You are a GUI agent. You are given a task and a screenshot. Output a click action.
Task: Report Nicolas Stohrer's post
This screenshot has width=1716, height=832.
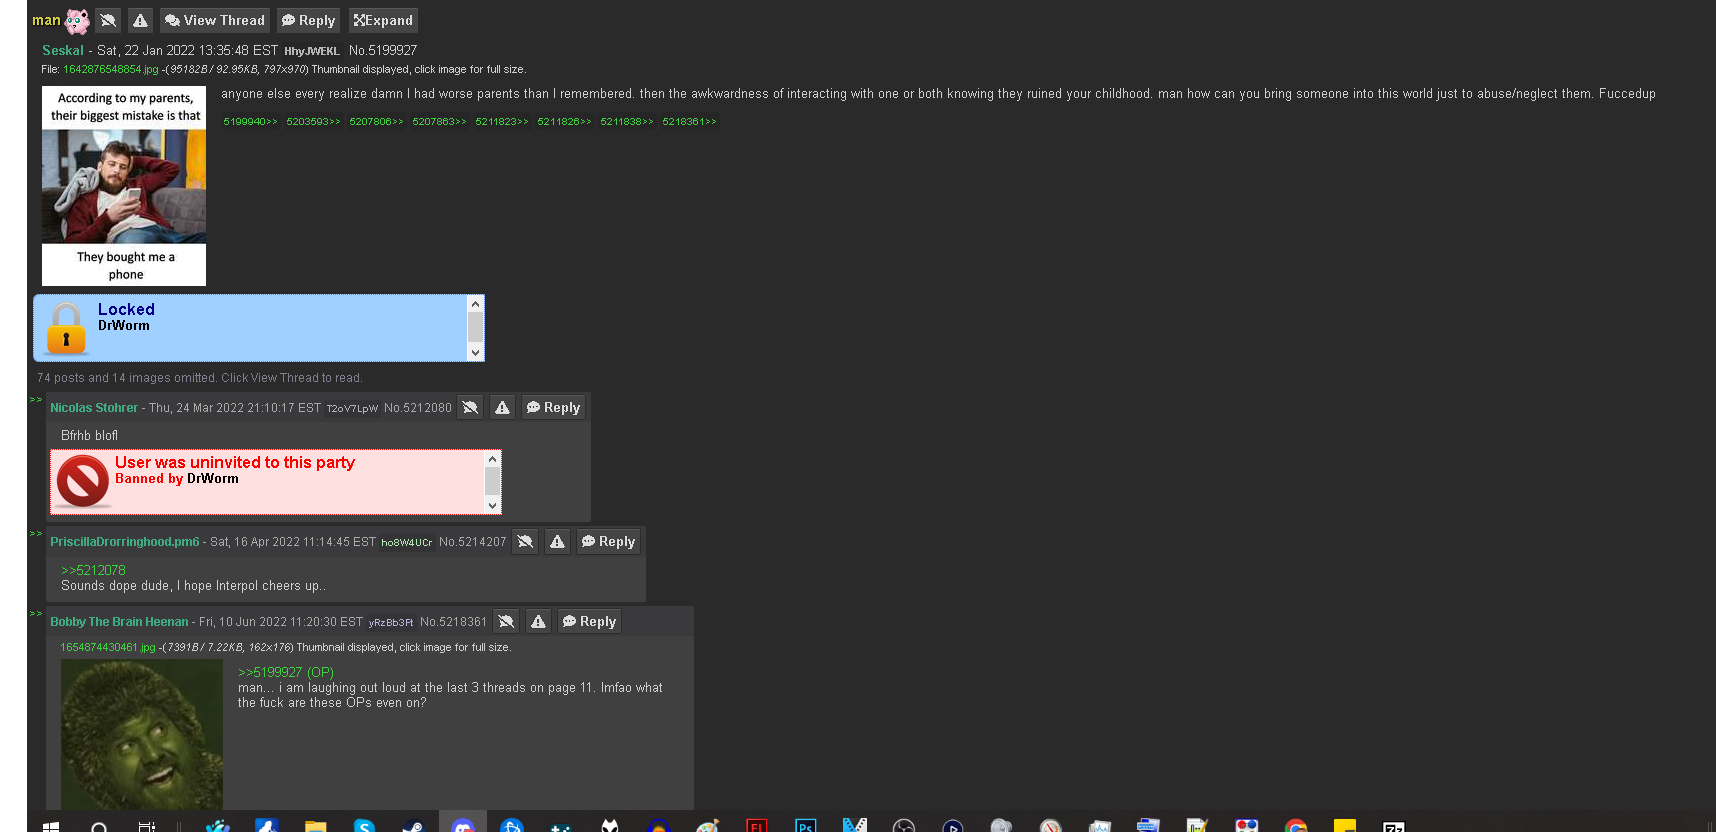coord(502,407)
